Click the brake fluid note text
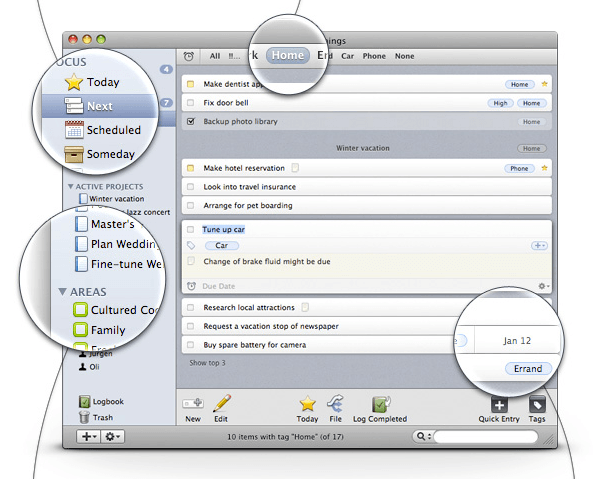This screenshot has width=596, height=479. (x=267, y=262)
